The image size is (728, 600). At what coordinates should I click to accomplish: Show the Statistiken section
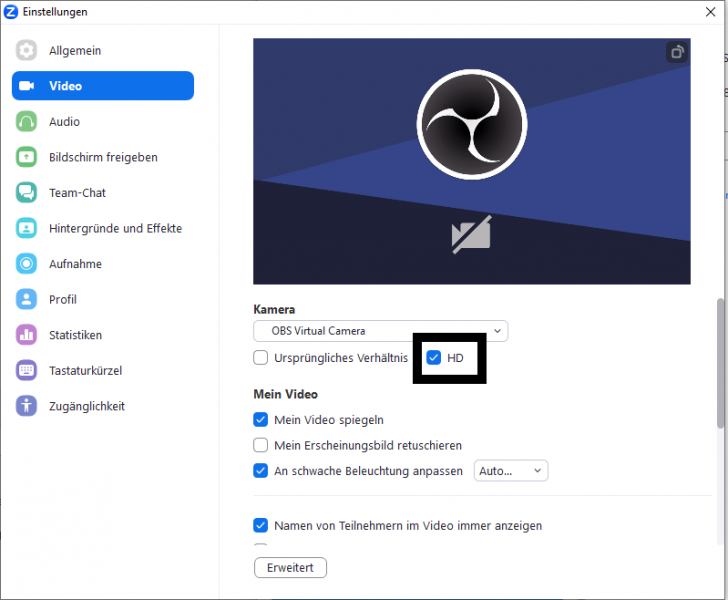(103, 335)
